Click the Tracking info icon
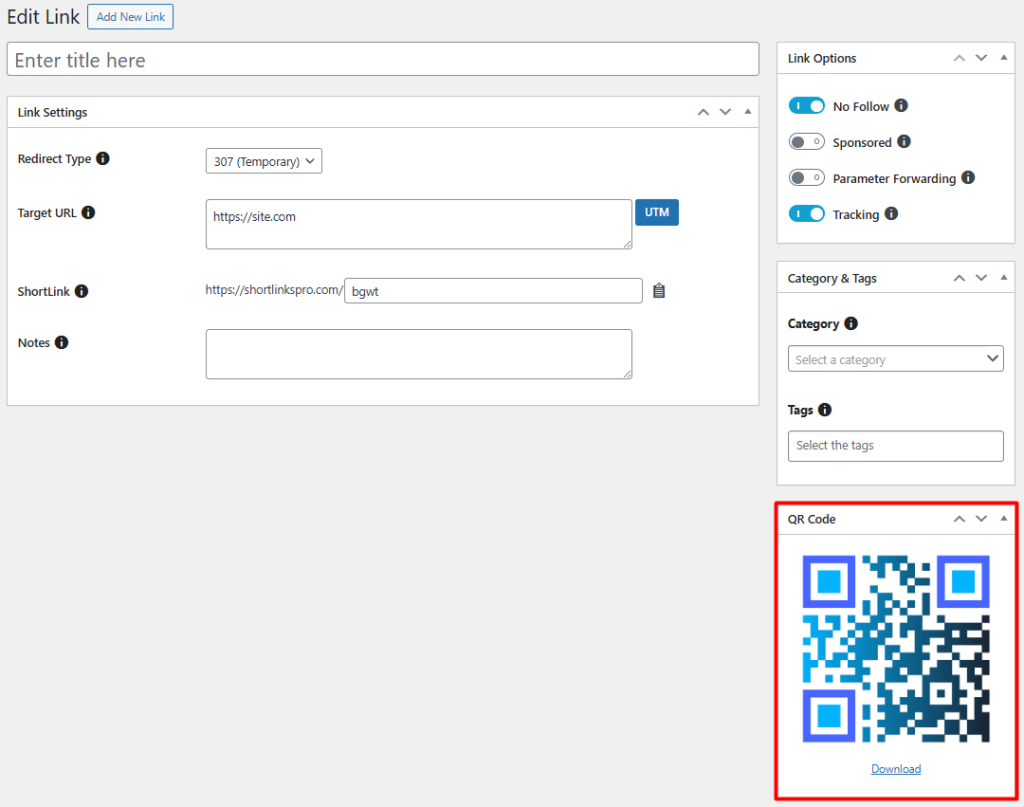Viewport: 1024px width, 807px height. pyautogui.click(x=891, y=214)
